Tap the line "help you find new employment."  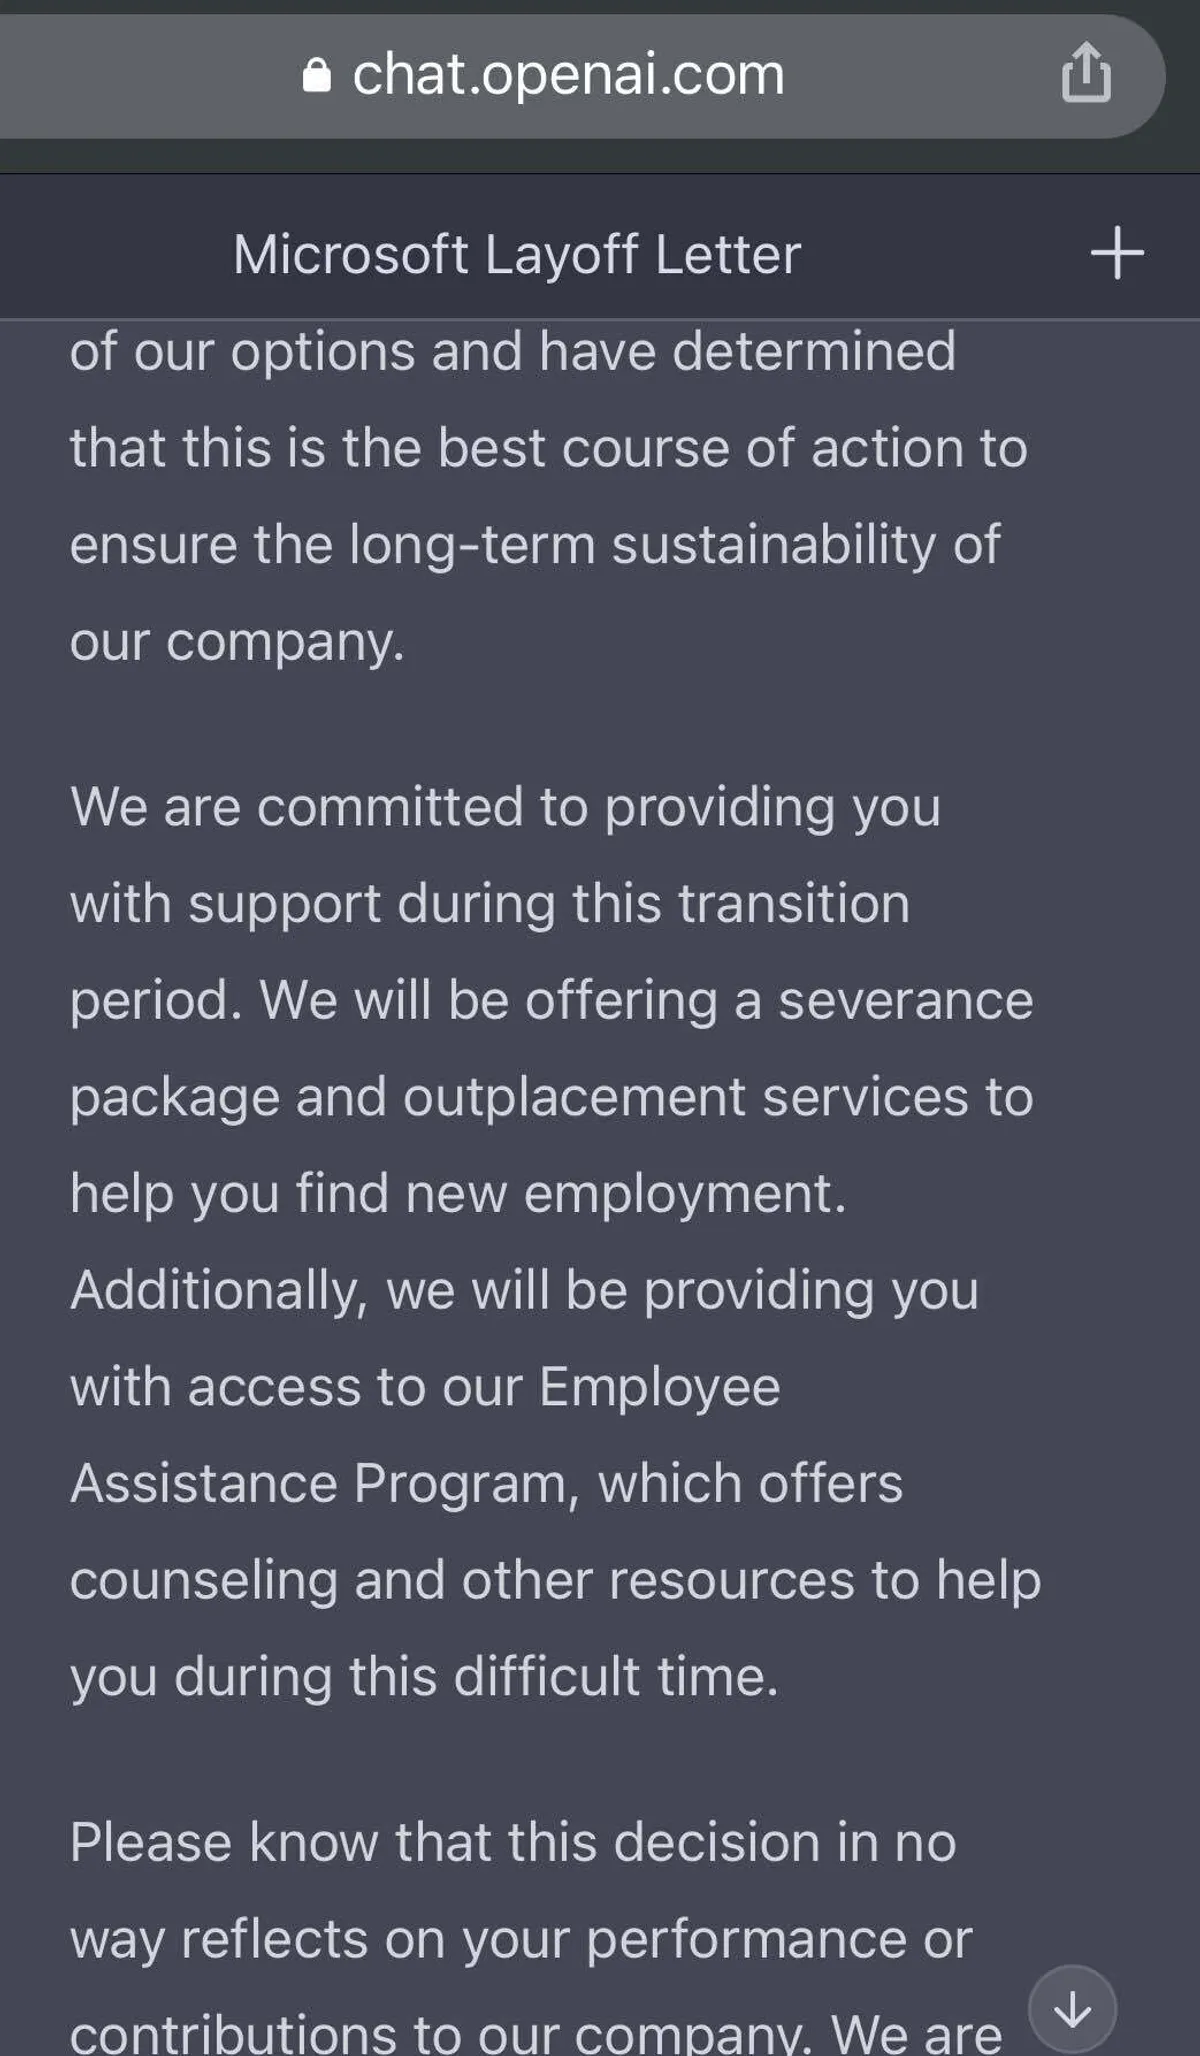point(458,1194)
